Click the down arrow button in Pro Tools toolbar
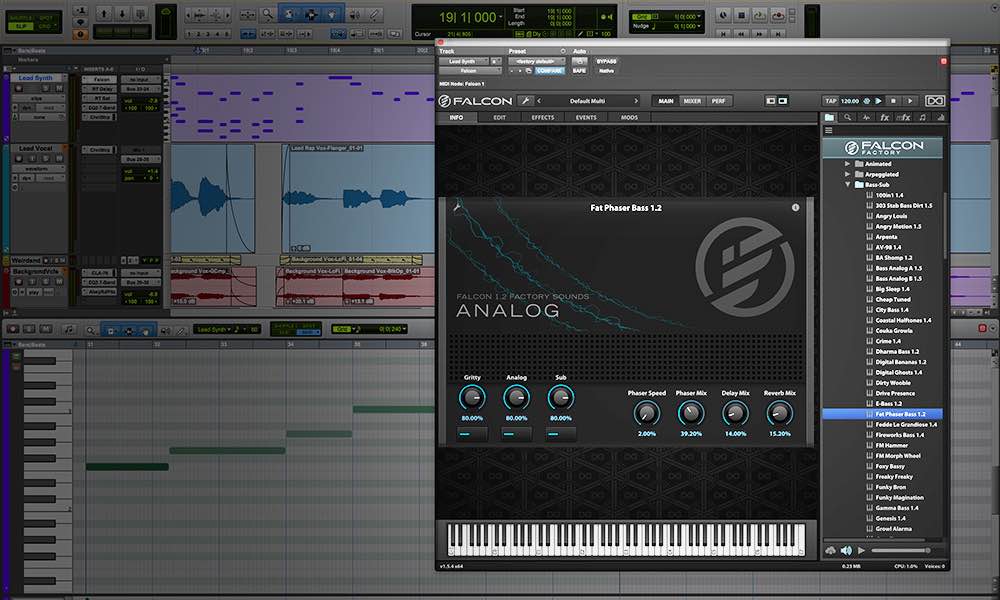Viewport: 1000px width, 600px height. [122, 13]
